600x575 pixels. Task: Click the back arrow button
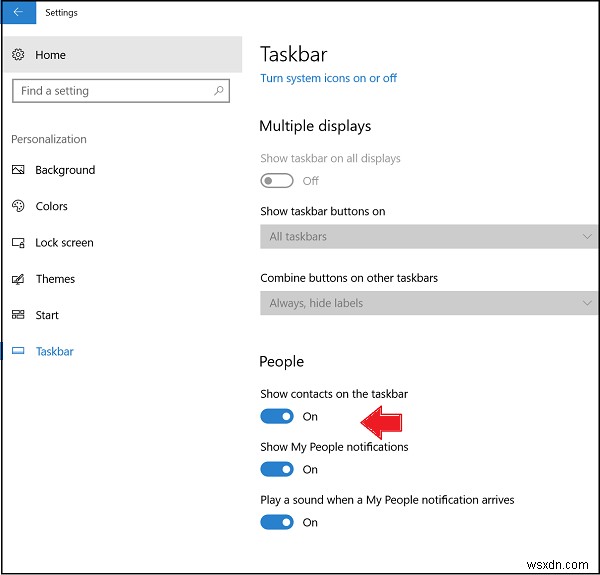(x=18, y=12)
